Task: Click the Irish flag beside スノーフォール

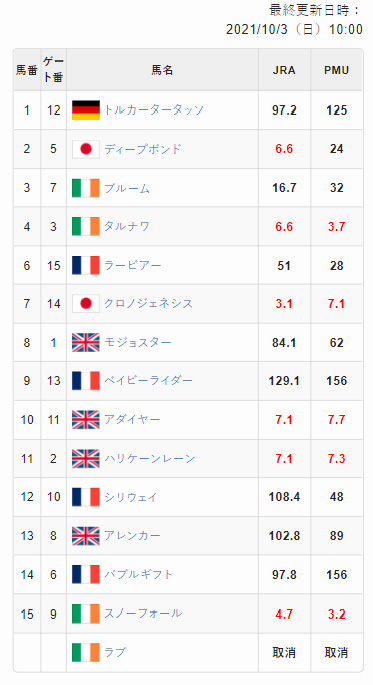Action: [86, 613]
